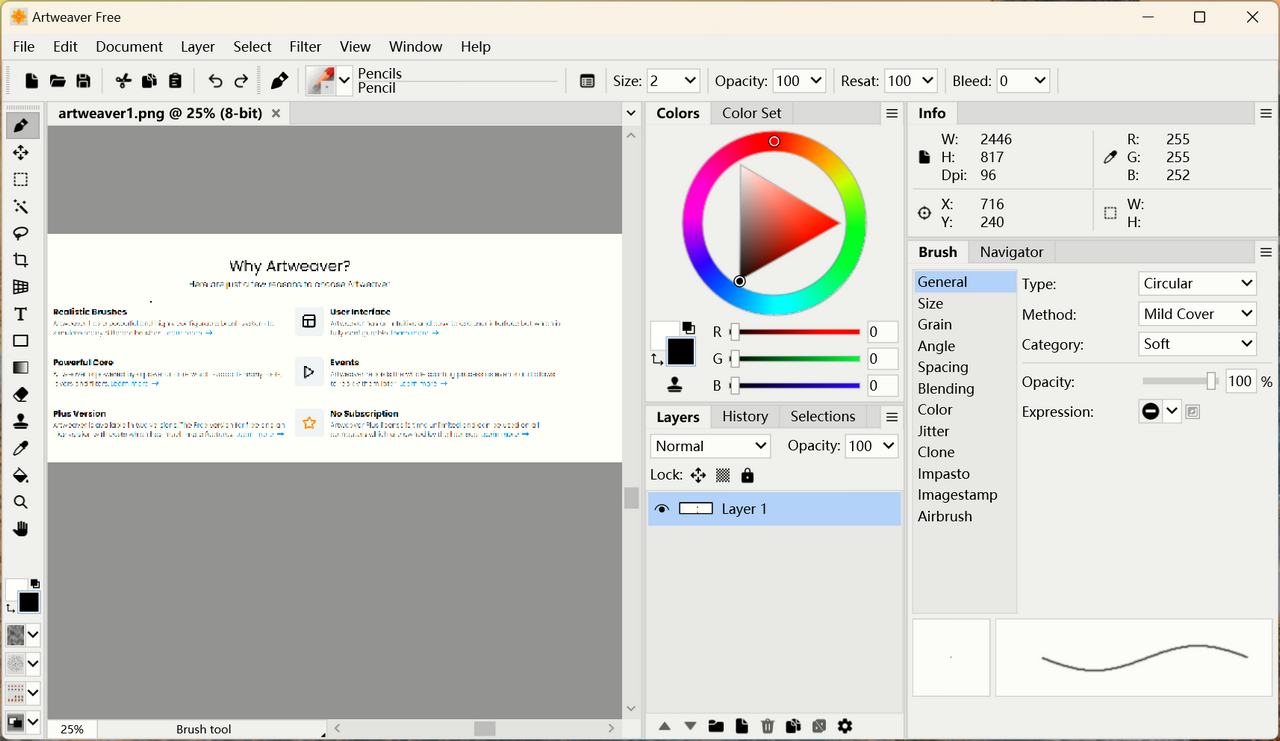Open the layer blend mode dropdown set to Normal
This screenshot has width=1280, height=741.
tap(709, 445)
